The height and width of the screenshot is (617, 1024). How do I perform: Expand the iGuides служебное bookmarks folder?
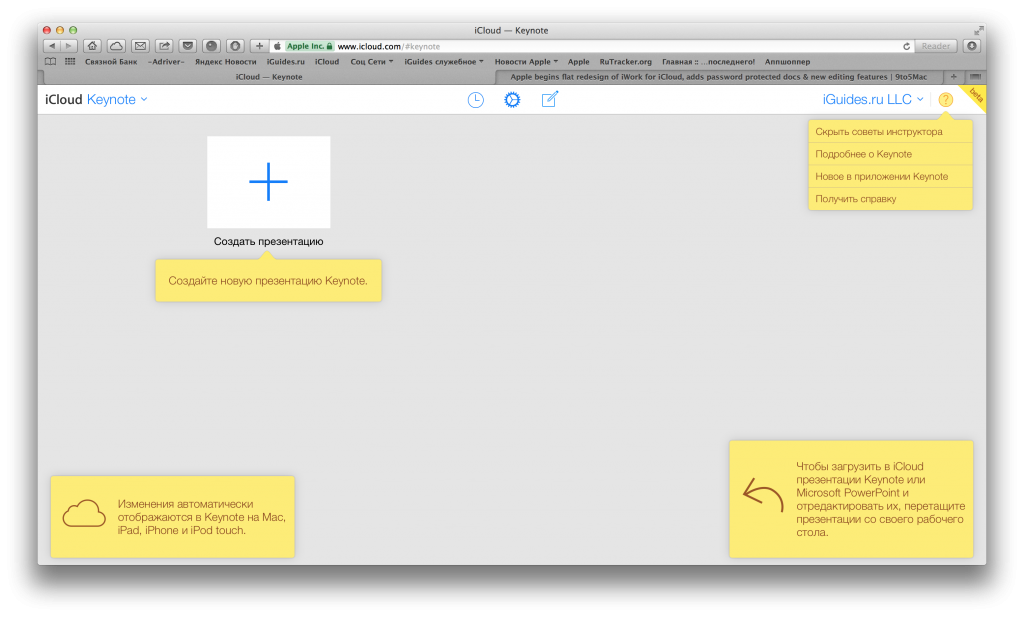444,61
